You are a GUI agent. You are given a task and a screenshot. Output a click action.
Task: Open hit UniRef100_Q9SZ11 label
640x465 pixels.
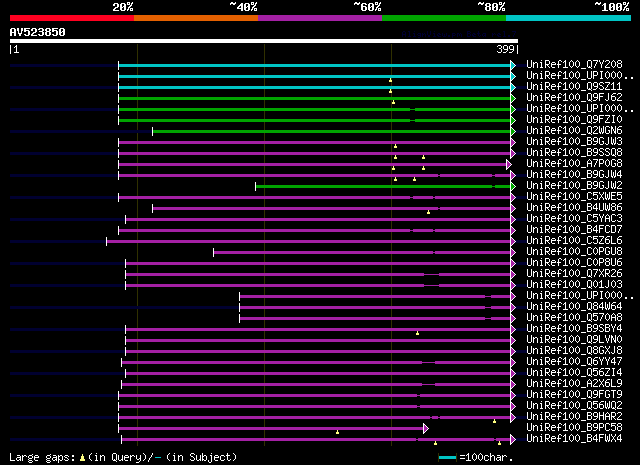[574, 87]
